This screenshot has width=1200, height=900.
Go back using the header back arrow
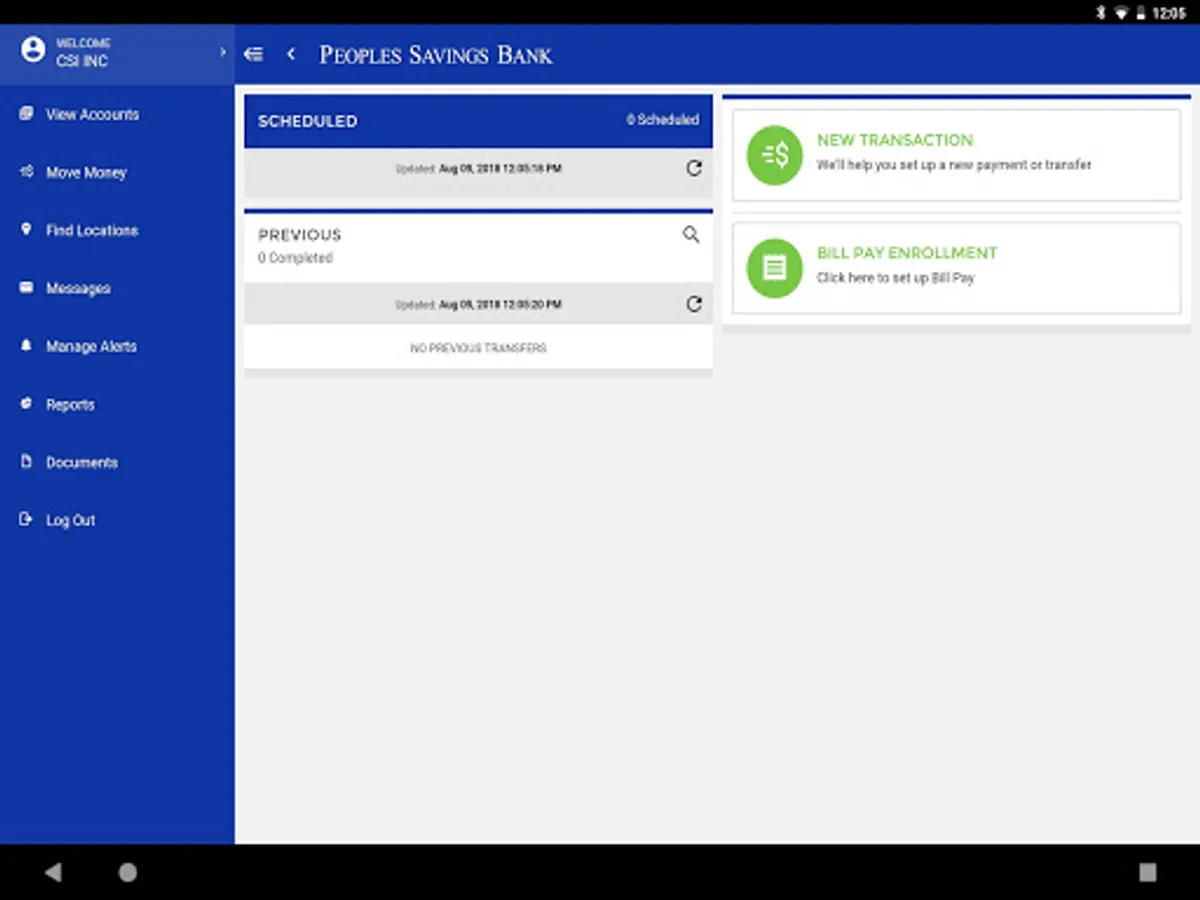291,54
